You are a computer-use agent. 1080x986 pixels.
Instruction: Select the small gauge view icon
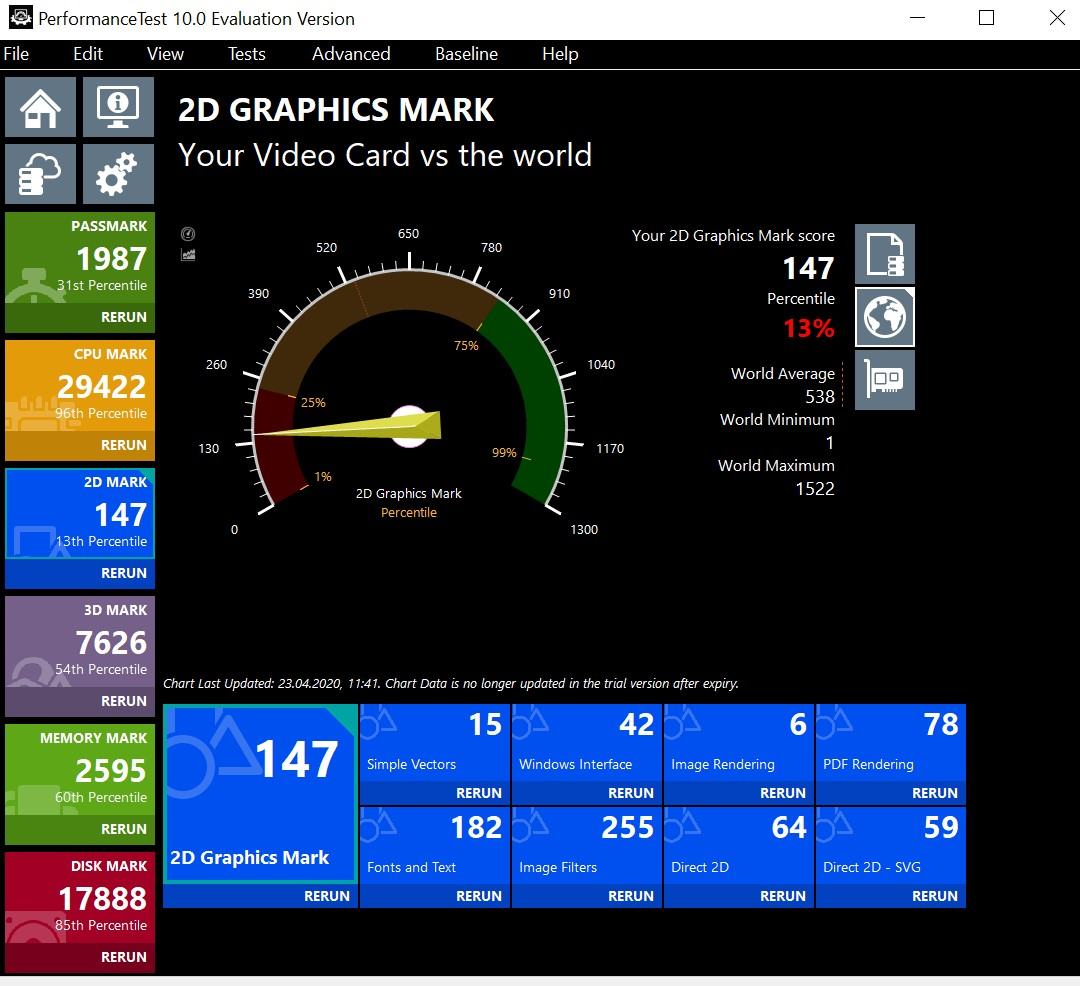187,234
